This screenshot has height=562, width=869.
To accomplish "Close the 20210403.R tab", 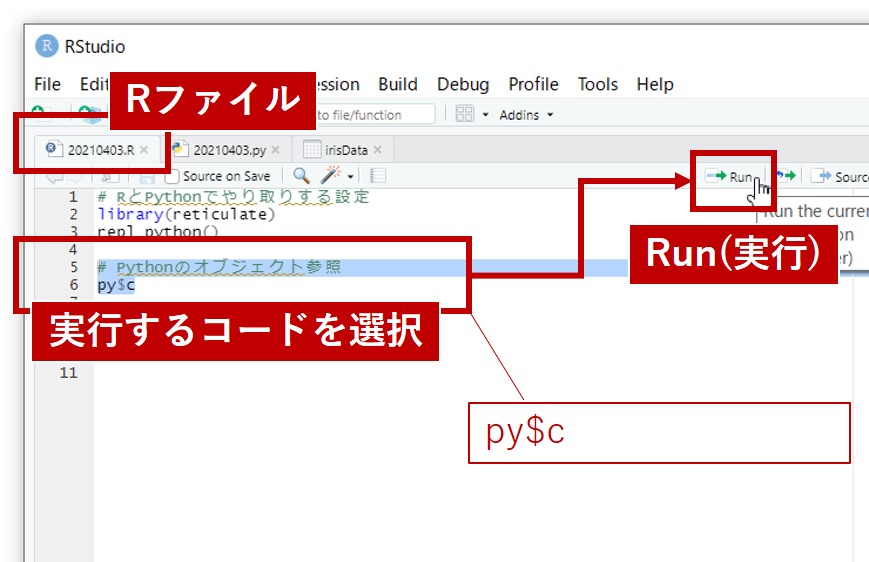I will tap(144, 150).
